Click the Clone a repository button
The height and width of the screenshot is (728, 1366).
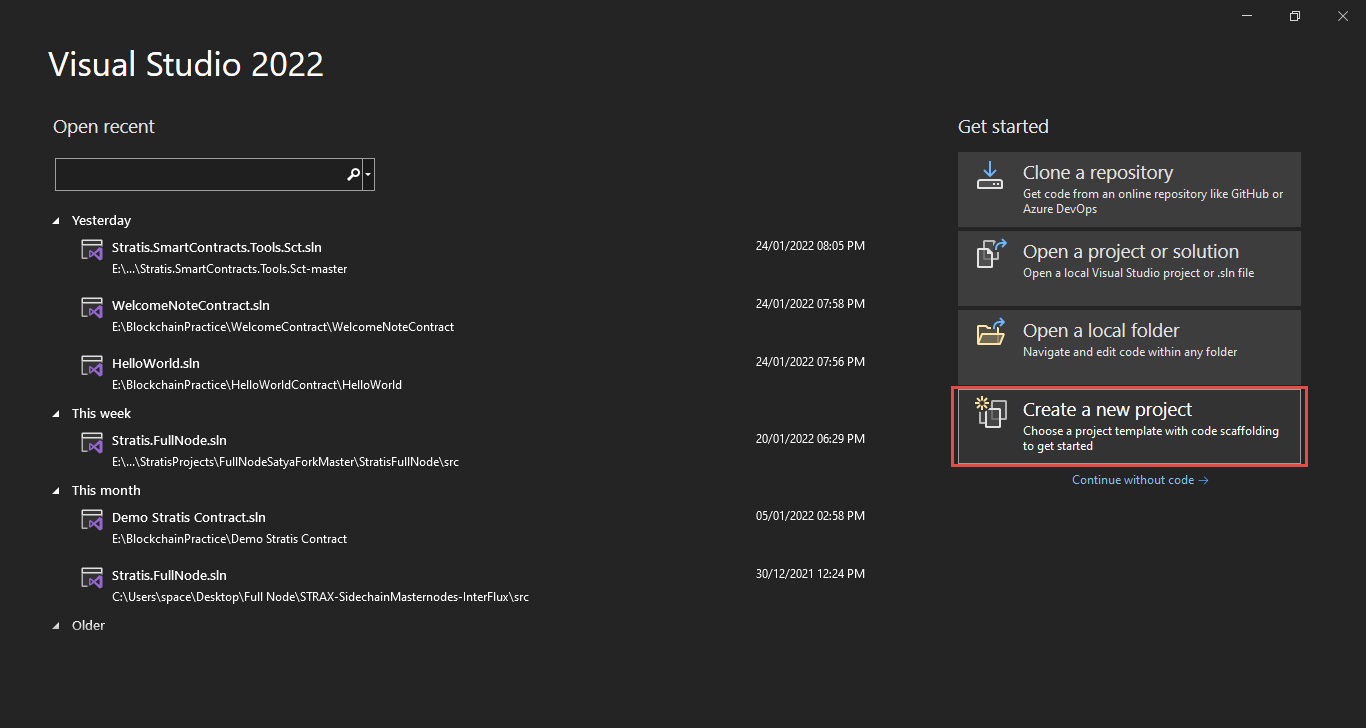[x=1129, y=189]
